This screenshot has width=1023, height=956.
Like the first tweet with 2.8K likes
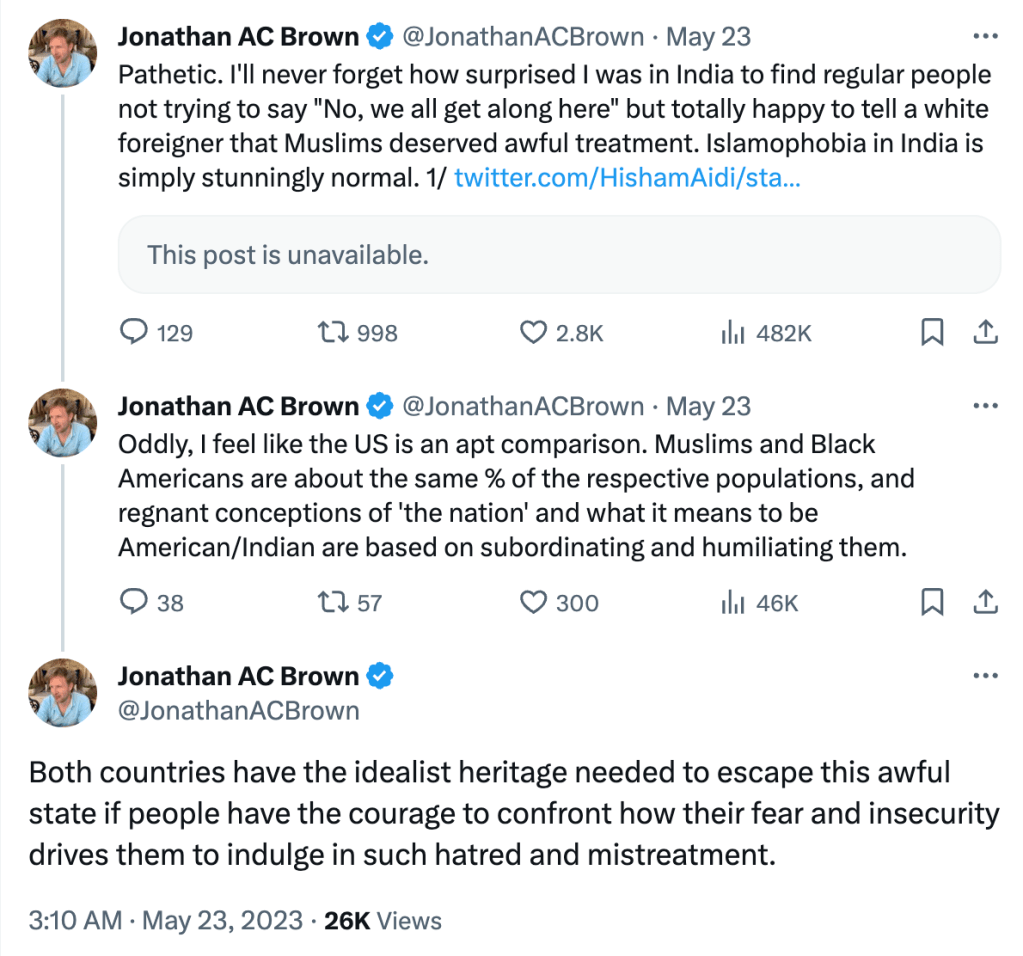[x=536, y=332]
